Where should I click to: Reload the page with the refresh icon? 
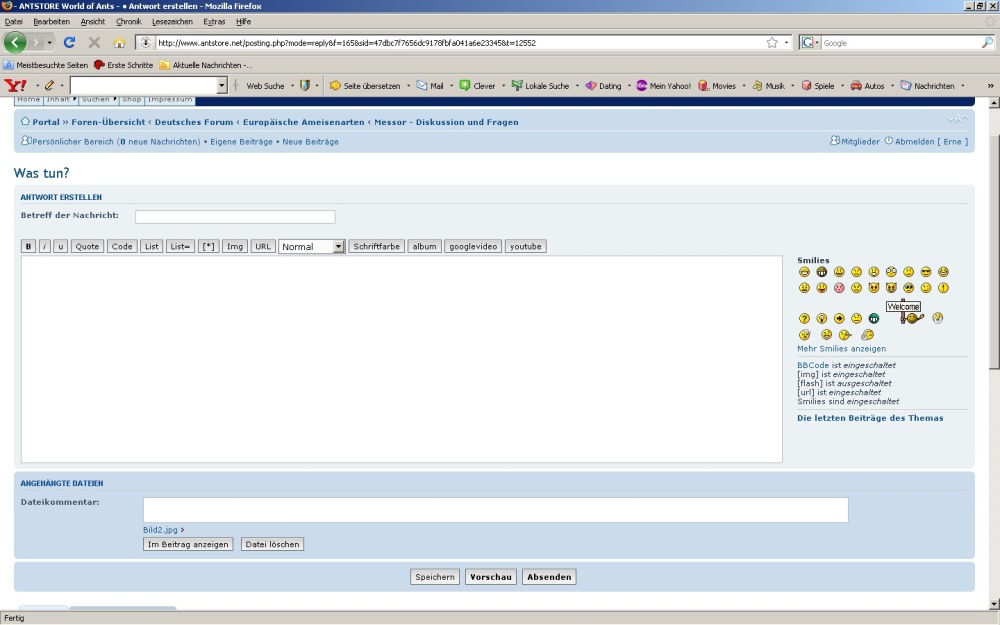(x=69, y=43)
